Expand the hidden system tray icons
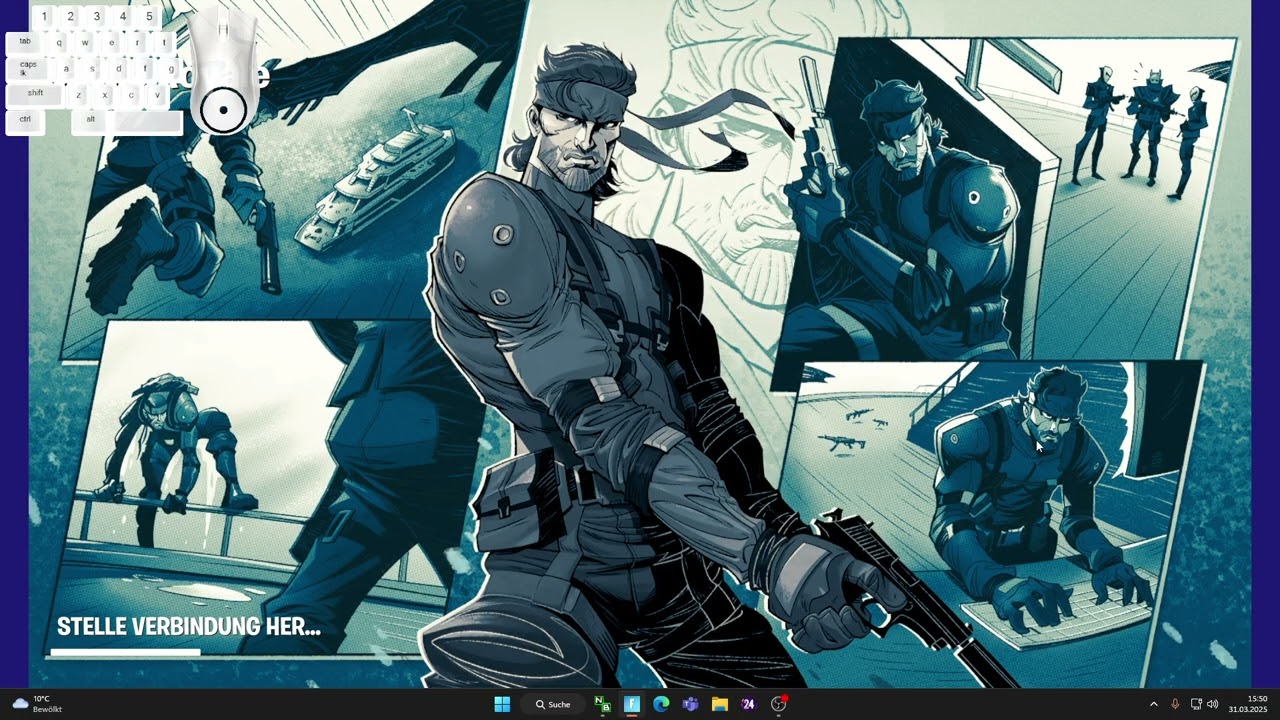1280x720 pixels. click(1153, 704)
